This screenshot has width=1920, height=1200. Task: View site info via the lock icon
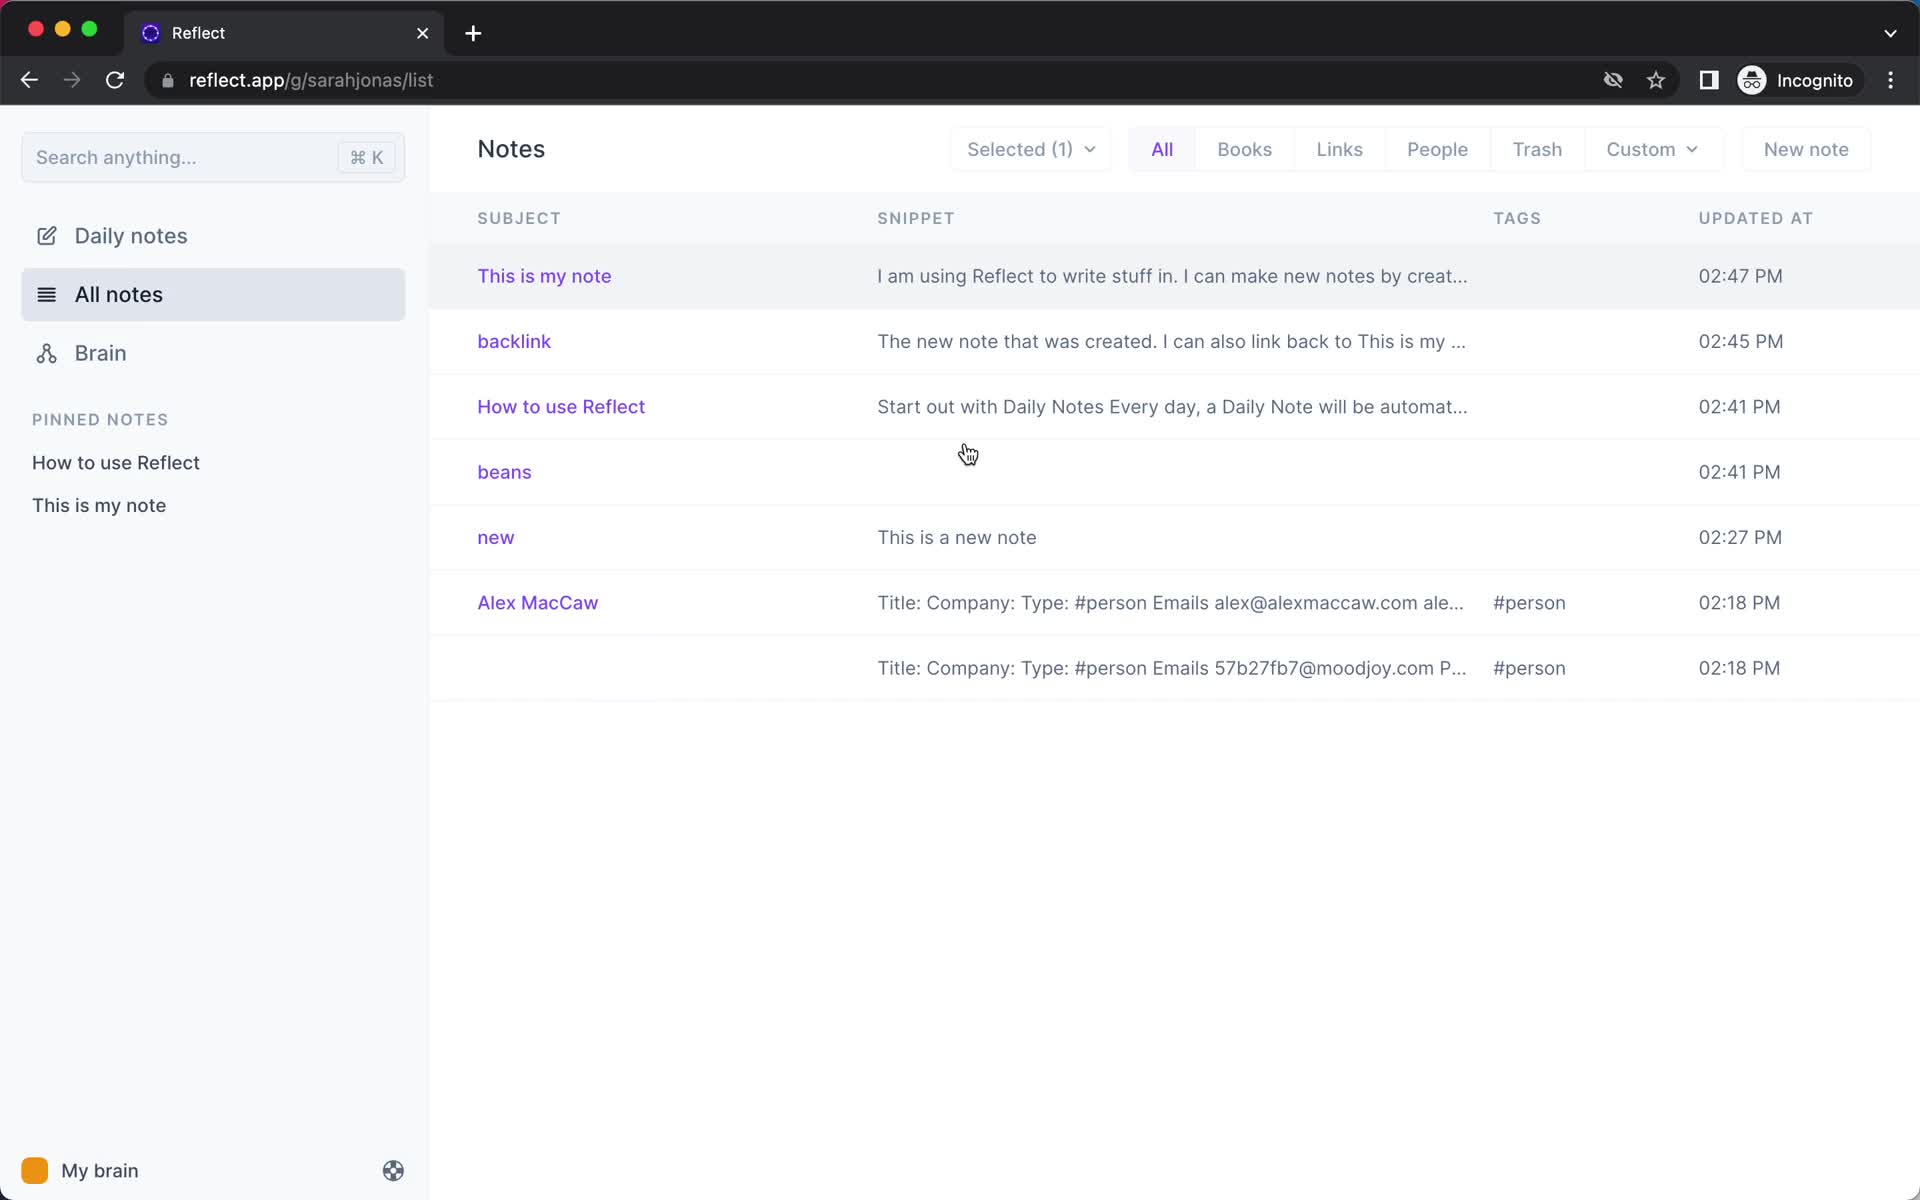point(168,80)
